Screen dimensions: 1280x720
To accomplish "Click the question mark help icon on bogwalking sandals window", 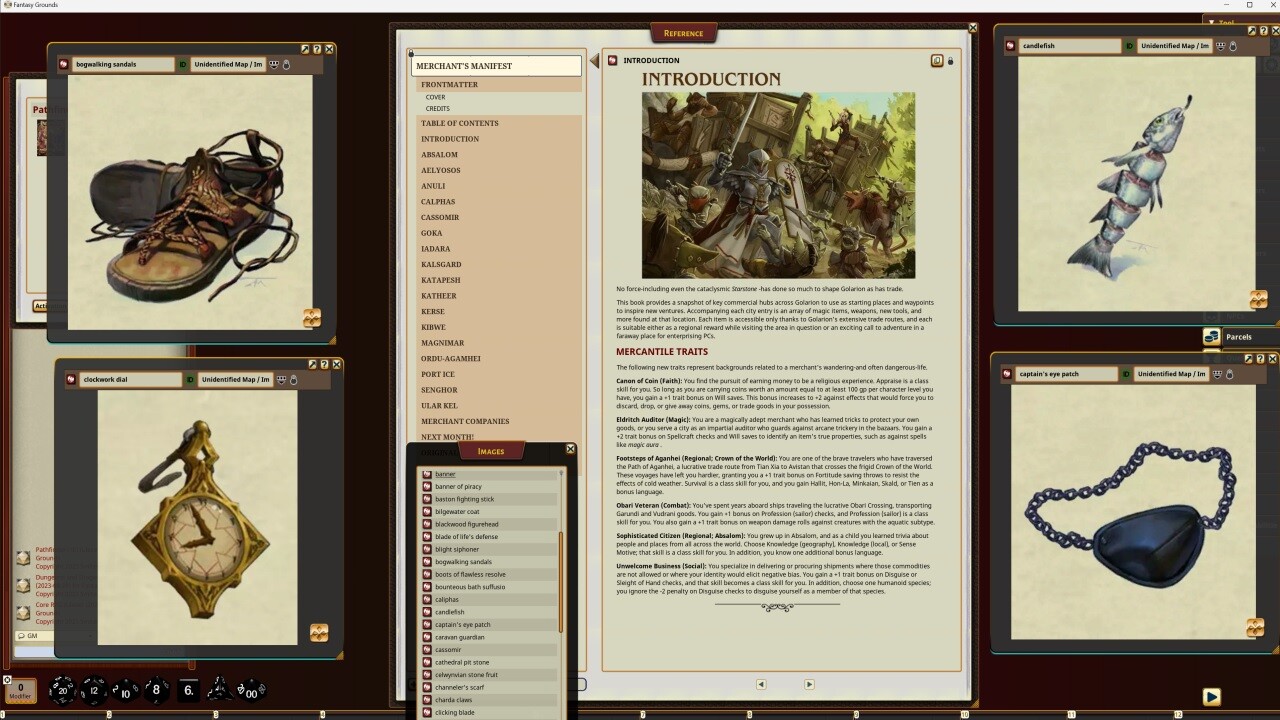I will coord(316,49).
